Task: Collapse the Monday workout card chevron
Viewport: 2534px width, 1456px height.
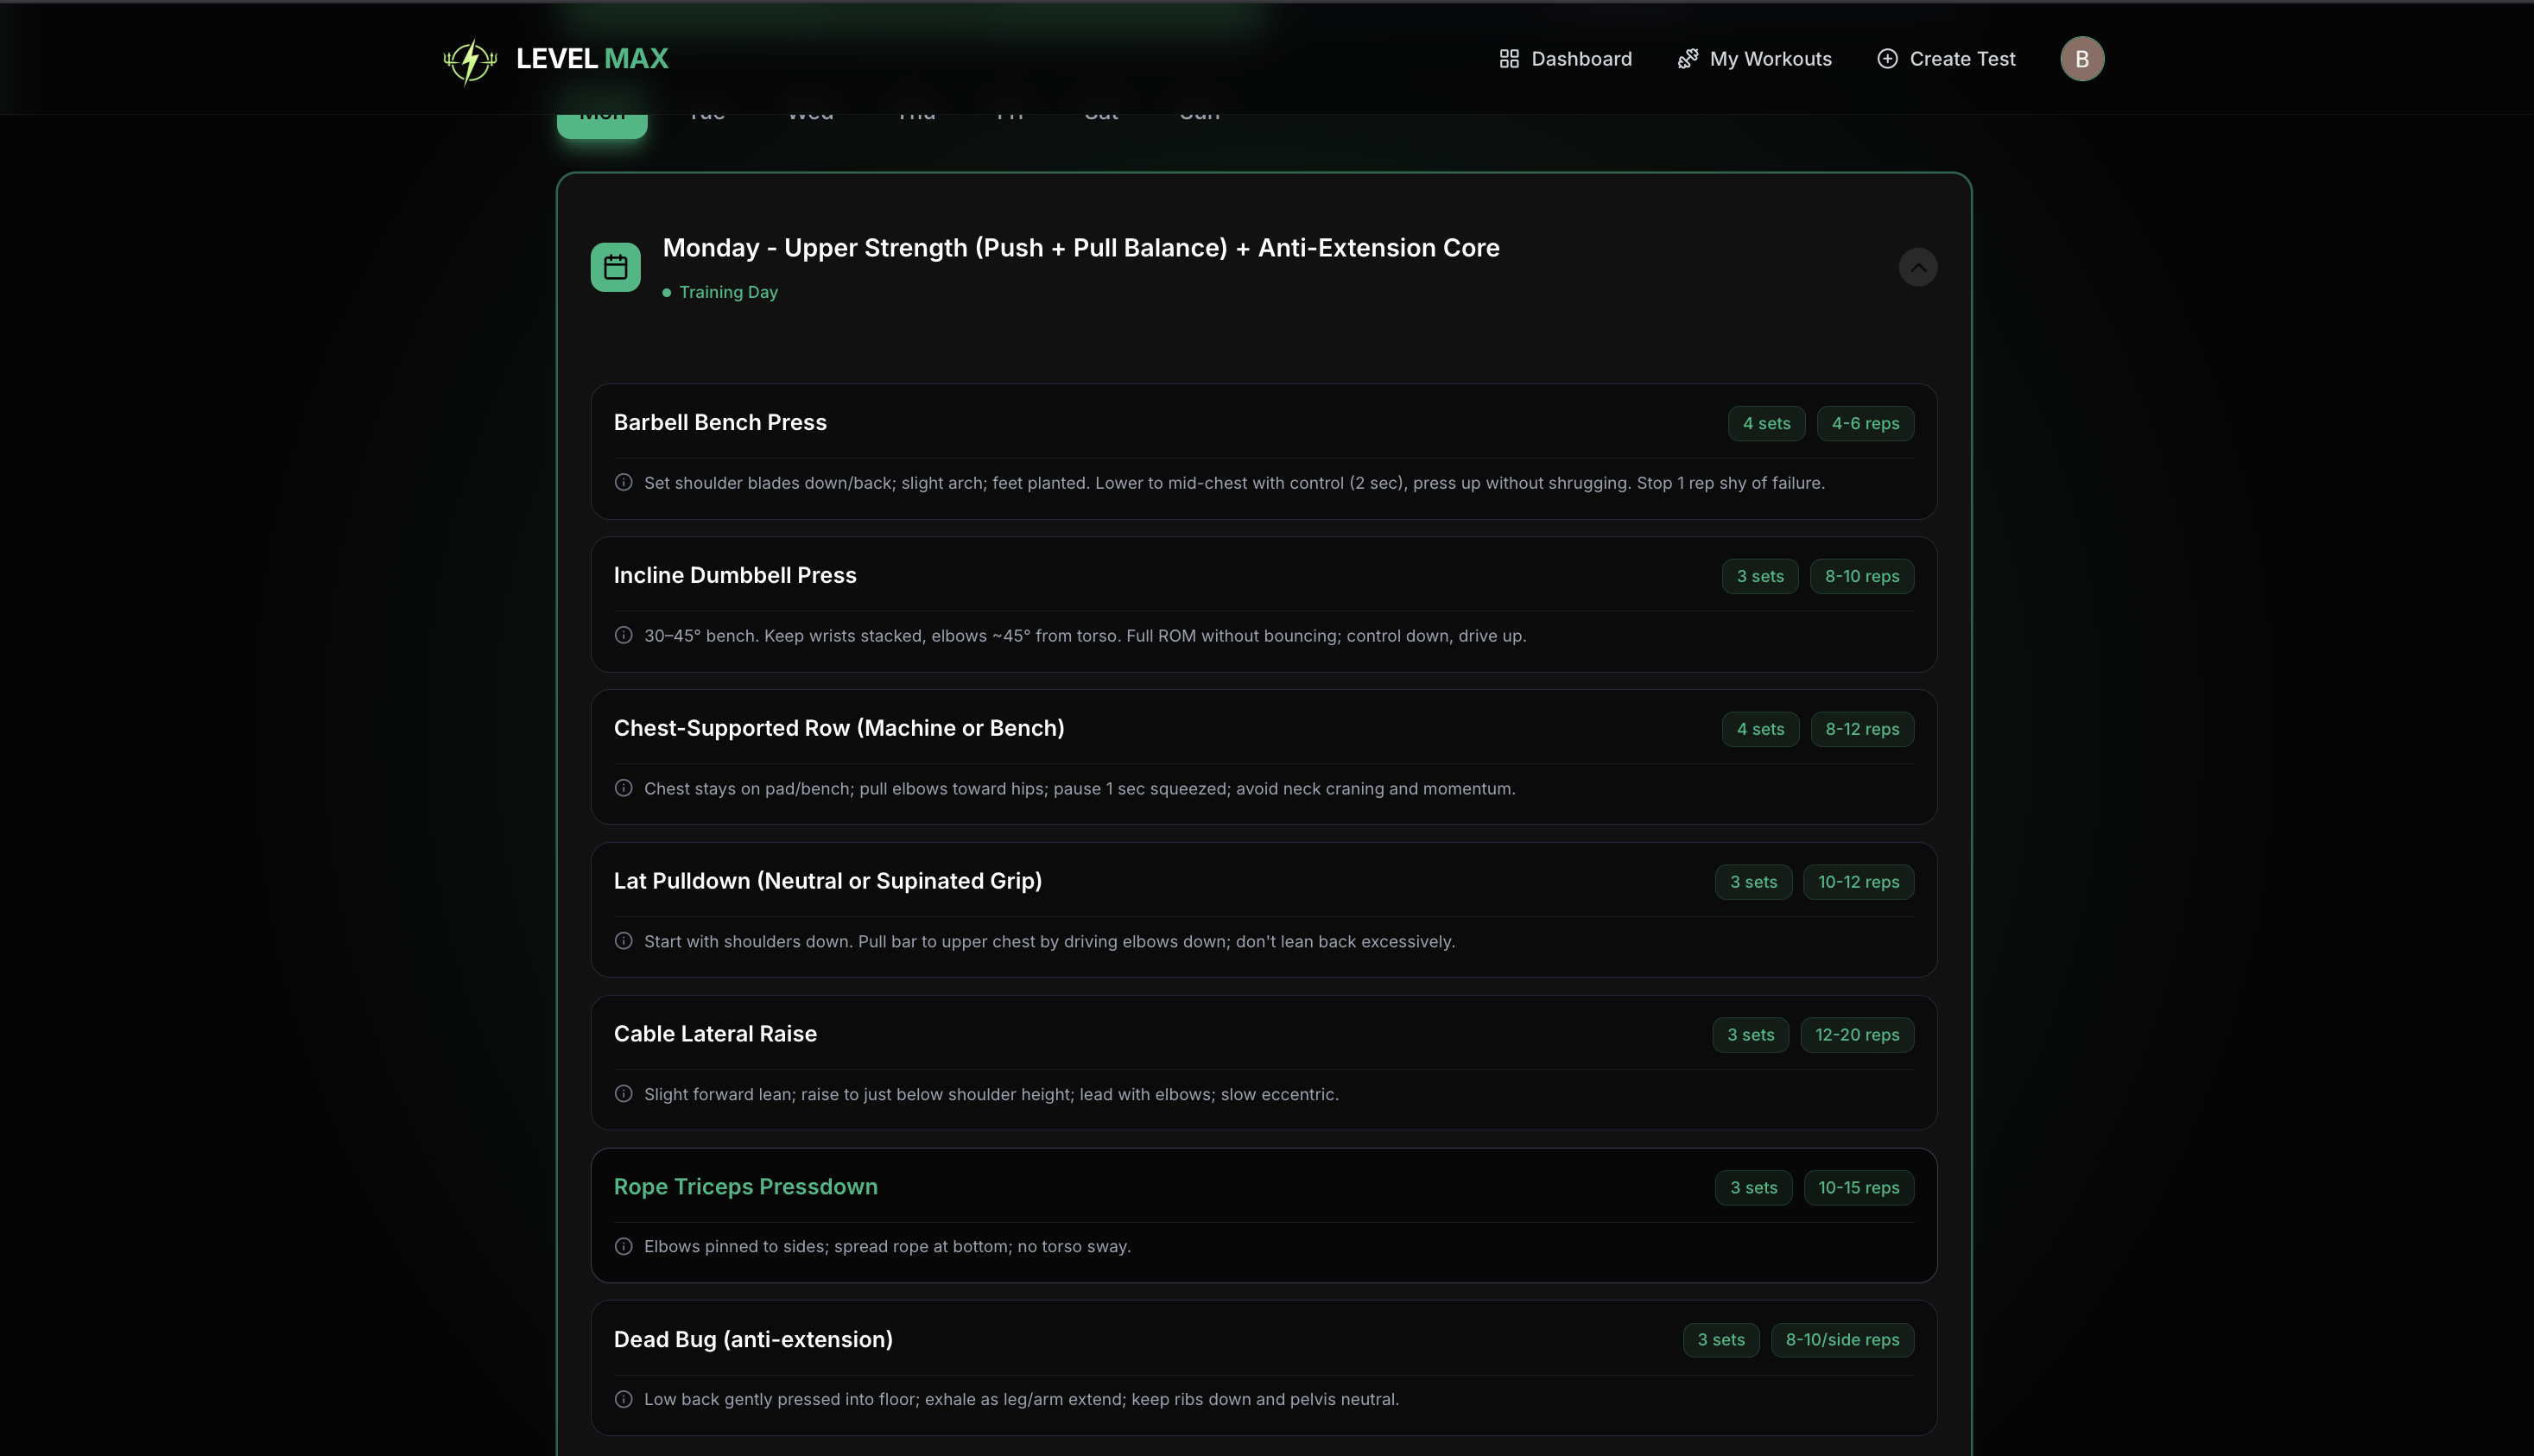Action: 1918,267
